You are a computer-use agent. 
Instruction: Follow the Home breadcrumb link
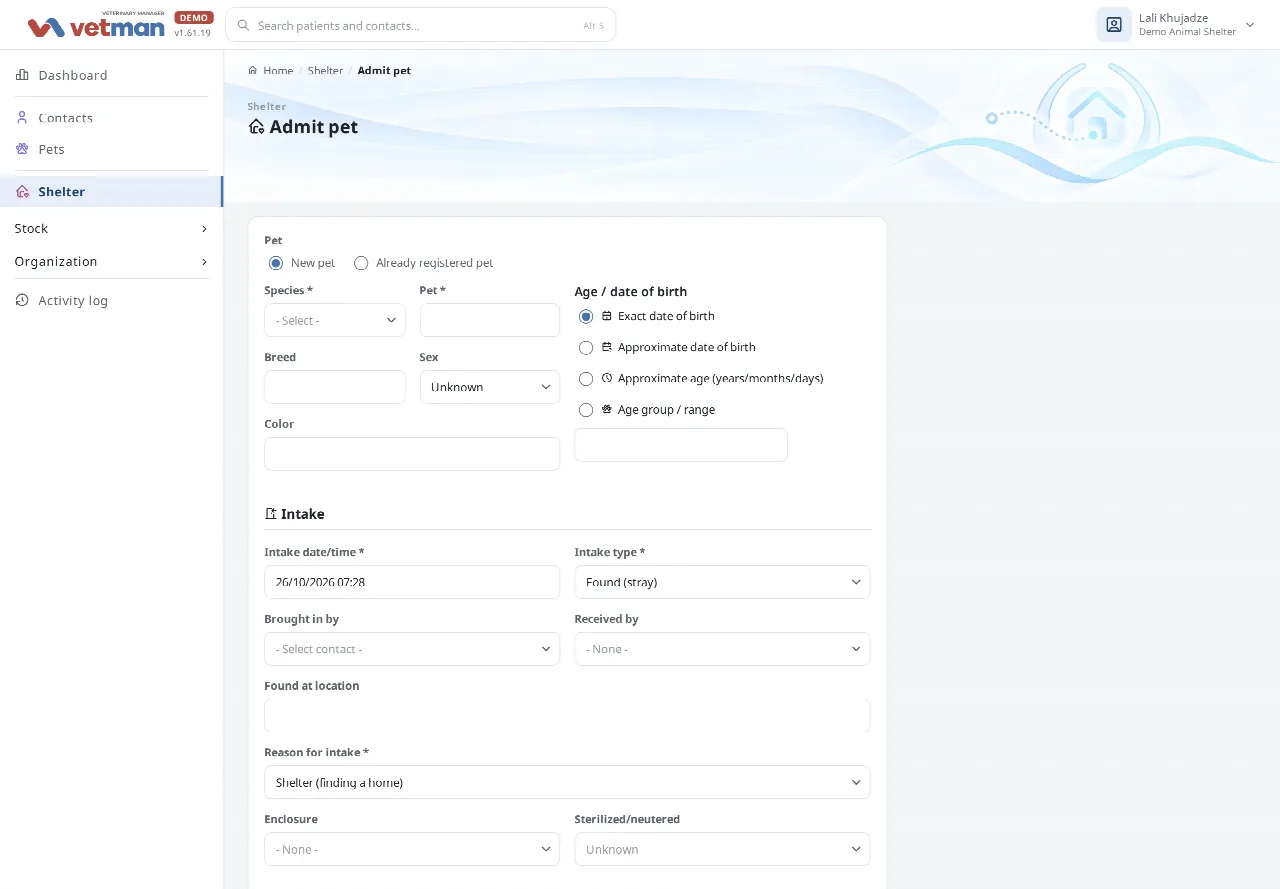pyautogui.click(x=278, y=70)
